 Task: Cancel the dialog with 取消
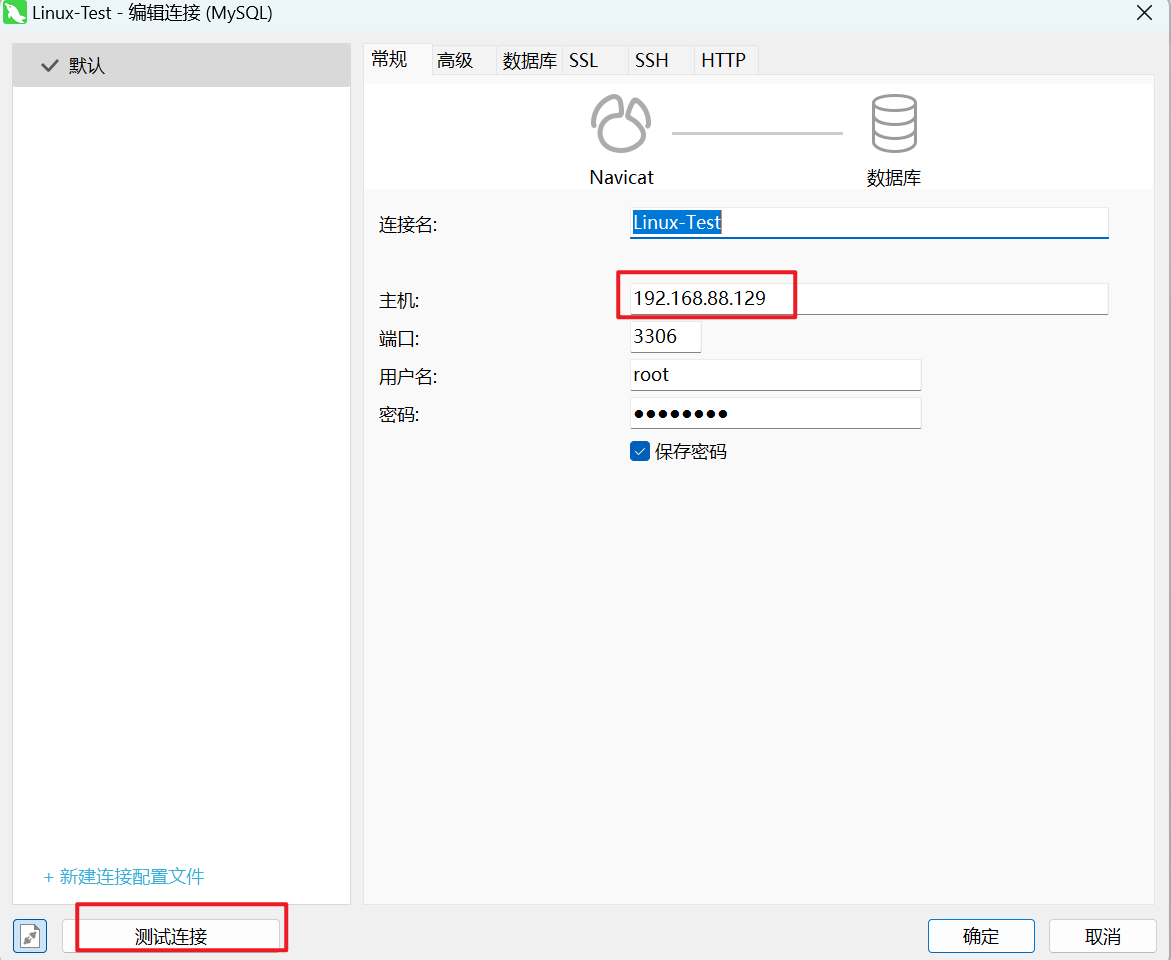click(1102, 936)
